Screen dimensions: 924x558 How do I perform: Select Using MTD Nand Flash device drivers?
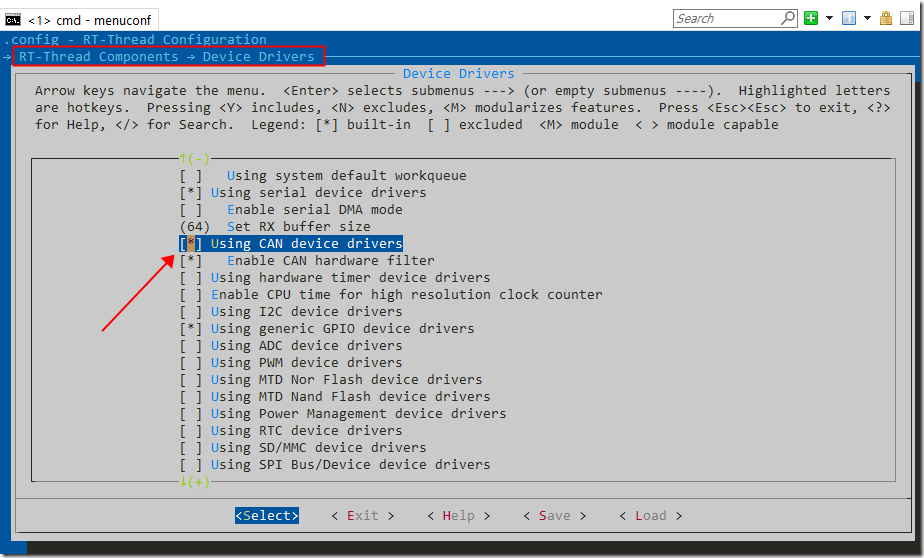351,397
